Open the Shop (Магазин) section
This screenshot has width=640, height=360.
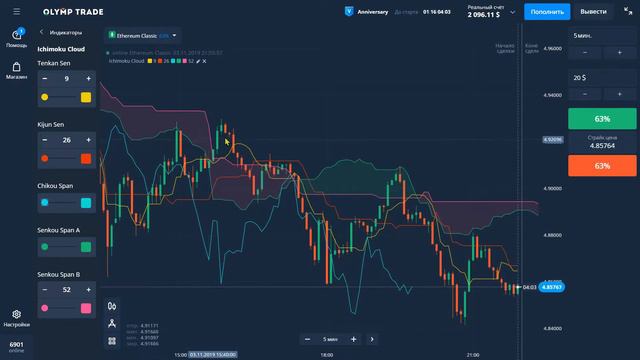pyautogui.click(x=17, y=70)
